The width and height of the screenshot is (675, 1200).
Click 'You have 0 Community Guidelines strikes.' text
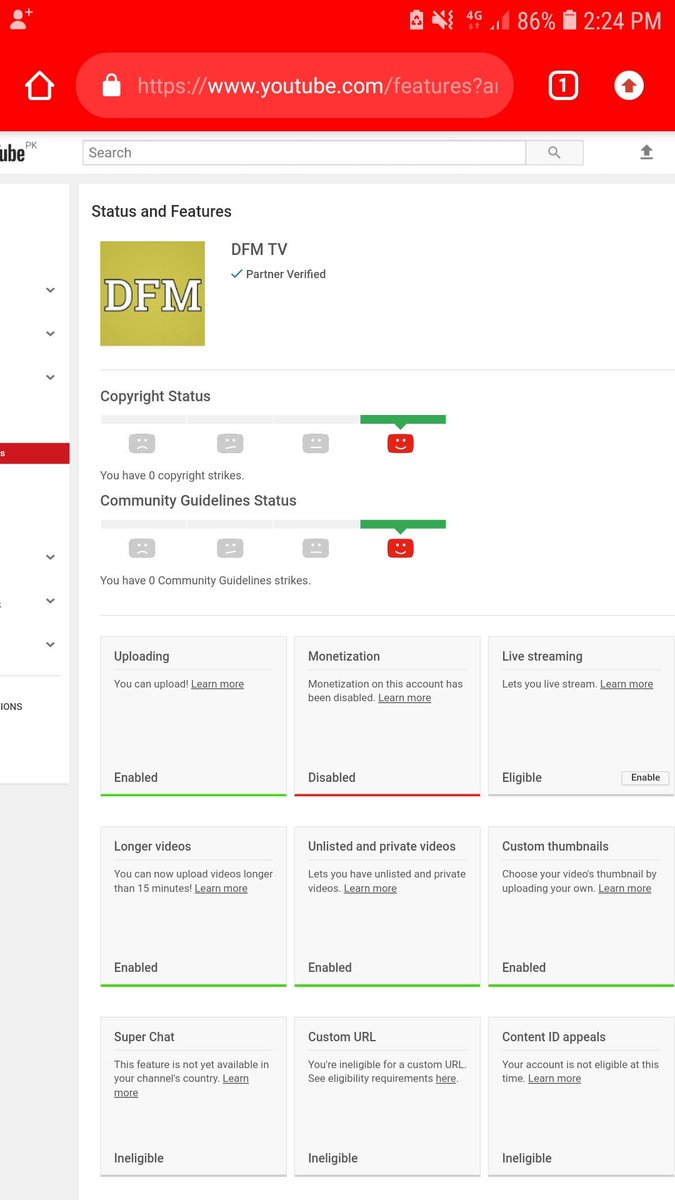[x=205, y=580]
